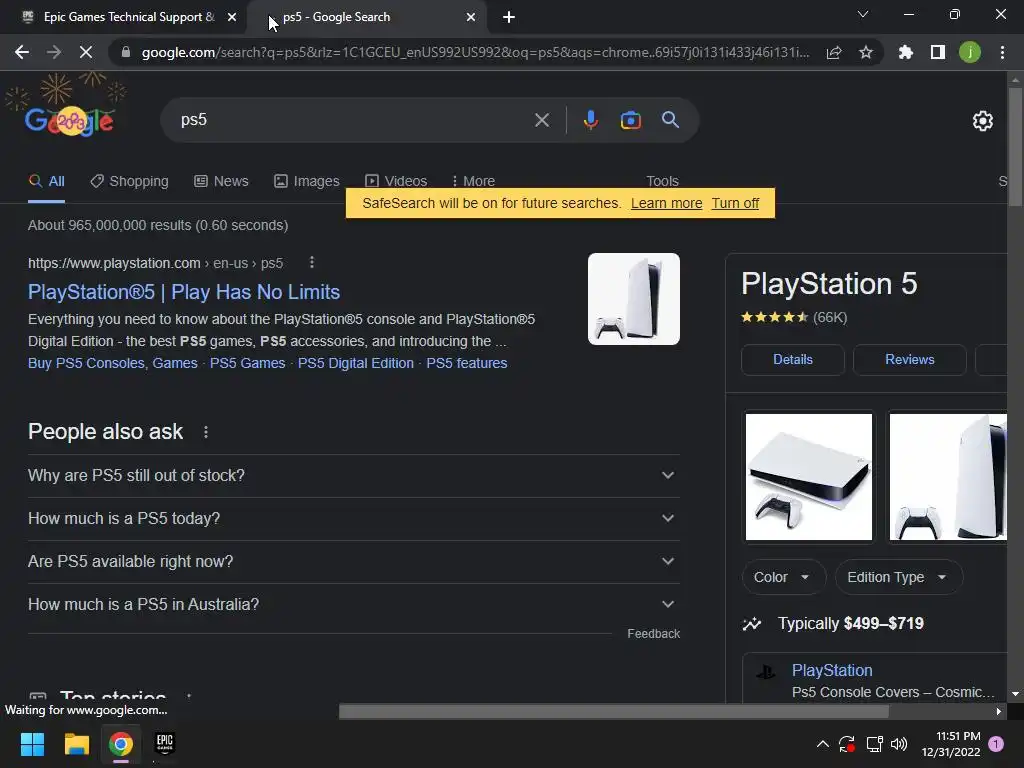This screenshot has width=1024, height=768.
Task: Select the All results tab
Action: tap(46, 181)
